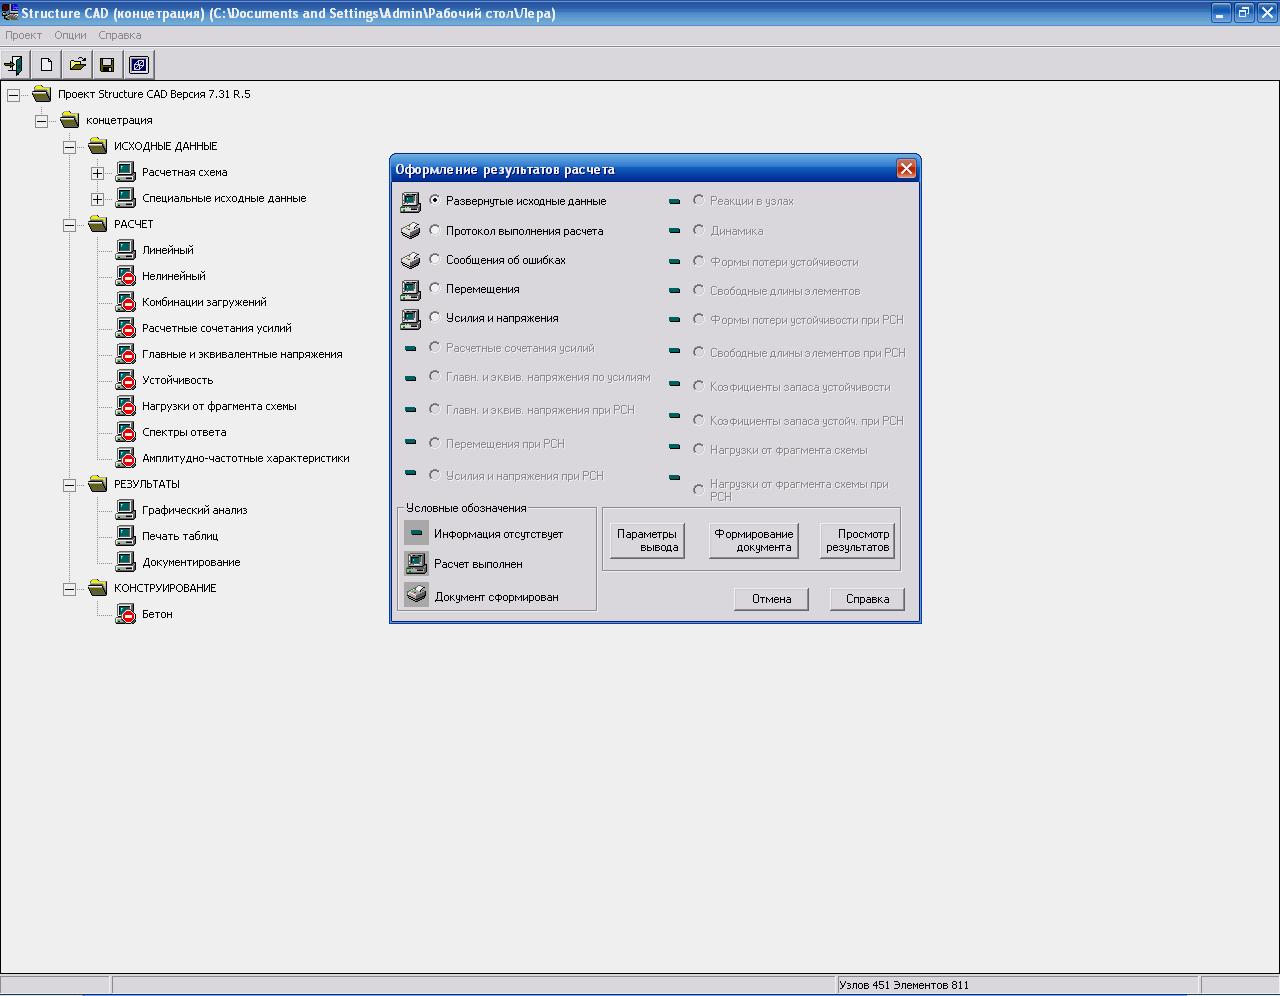The height and width of the screenshot is (996, 1280).
Task: Open a project using the open-folder toolbar icon
Action: click(x=77, y=65)
